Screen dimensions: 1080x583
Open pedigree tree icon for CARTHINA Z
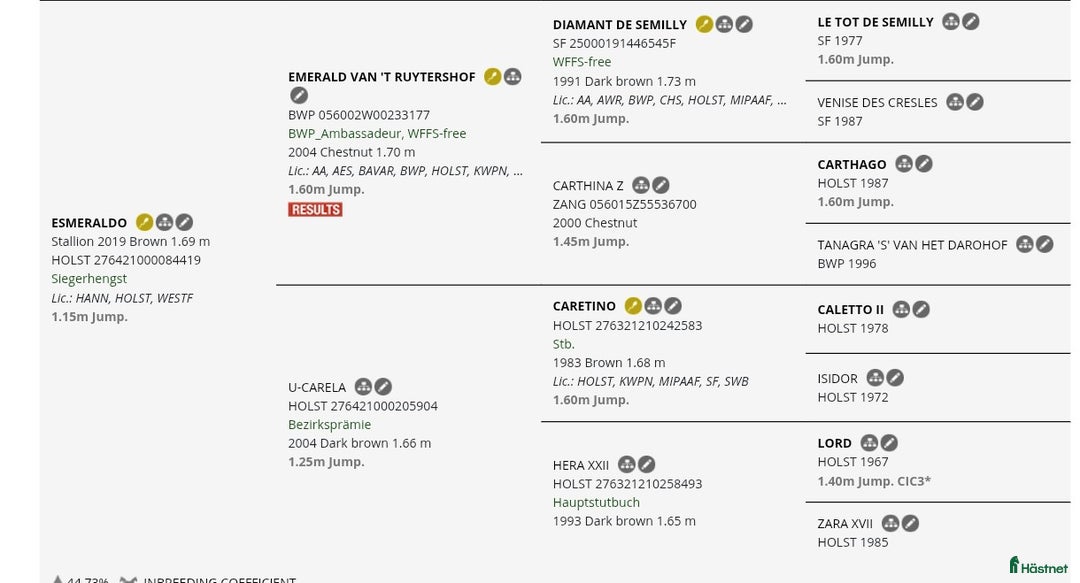pos(641,185)
